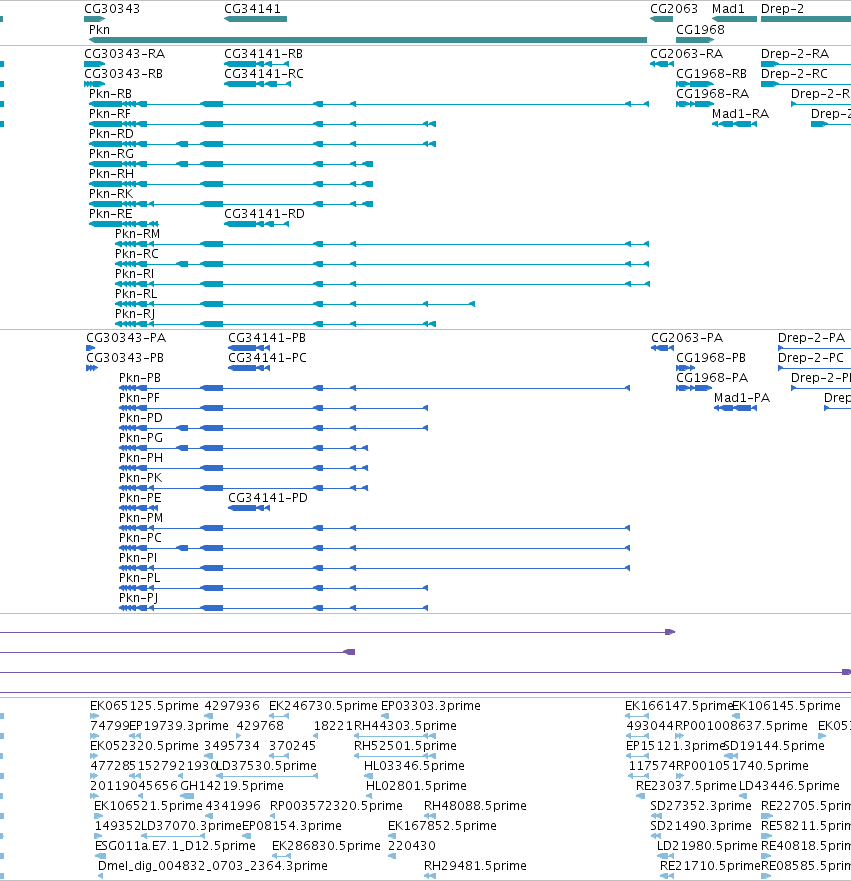Click the Pkn-PB protein label

[140, 378]
